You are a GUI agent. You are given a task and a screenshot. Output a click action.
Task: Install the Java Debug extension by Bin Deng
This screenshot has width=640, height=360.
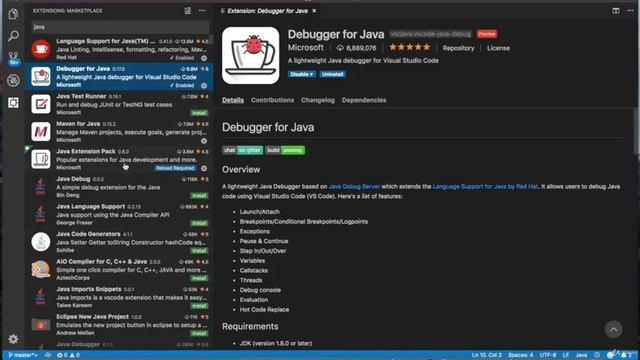click(x=199, y=196)
